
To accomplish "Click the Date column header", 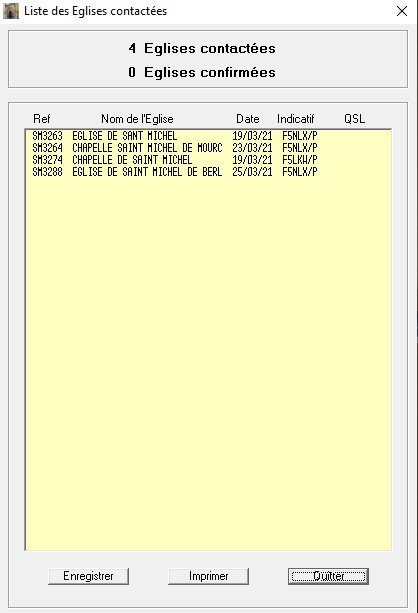I will [248, 119].
